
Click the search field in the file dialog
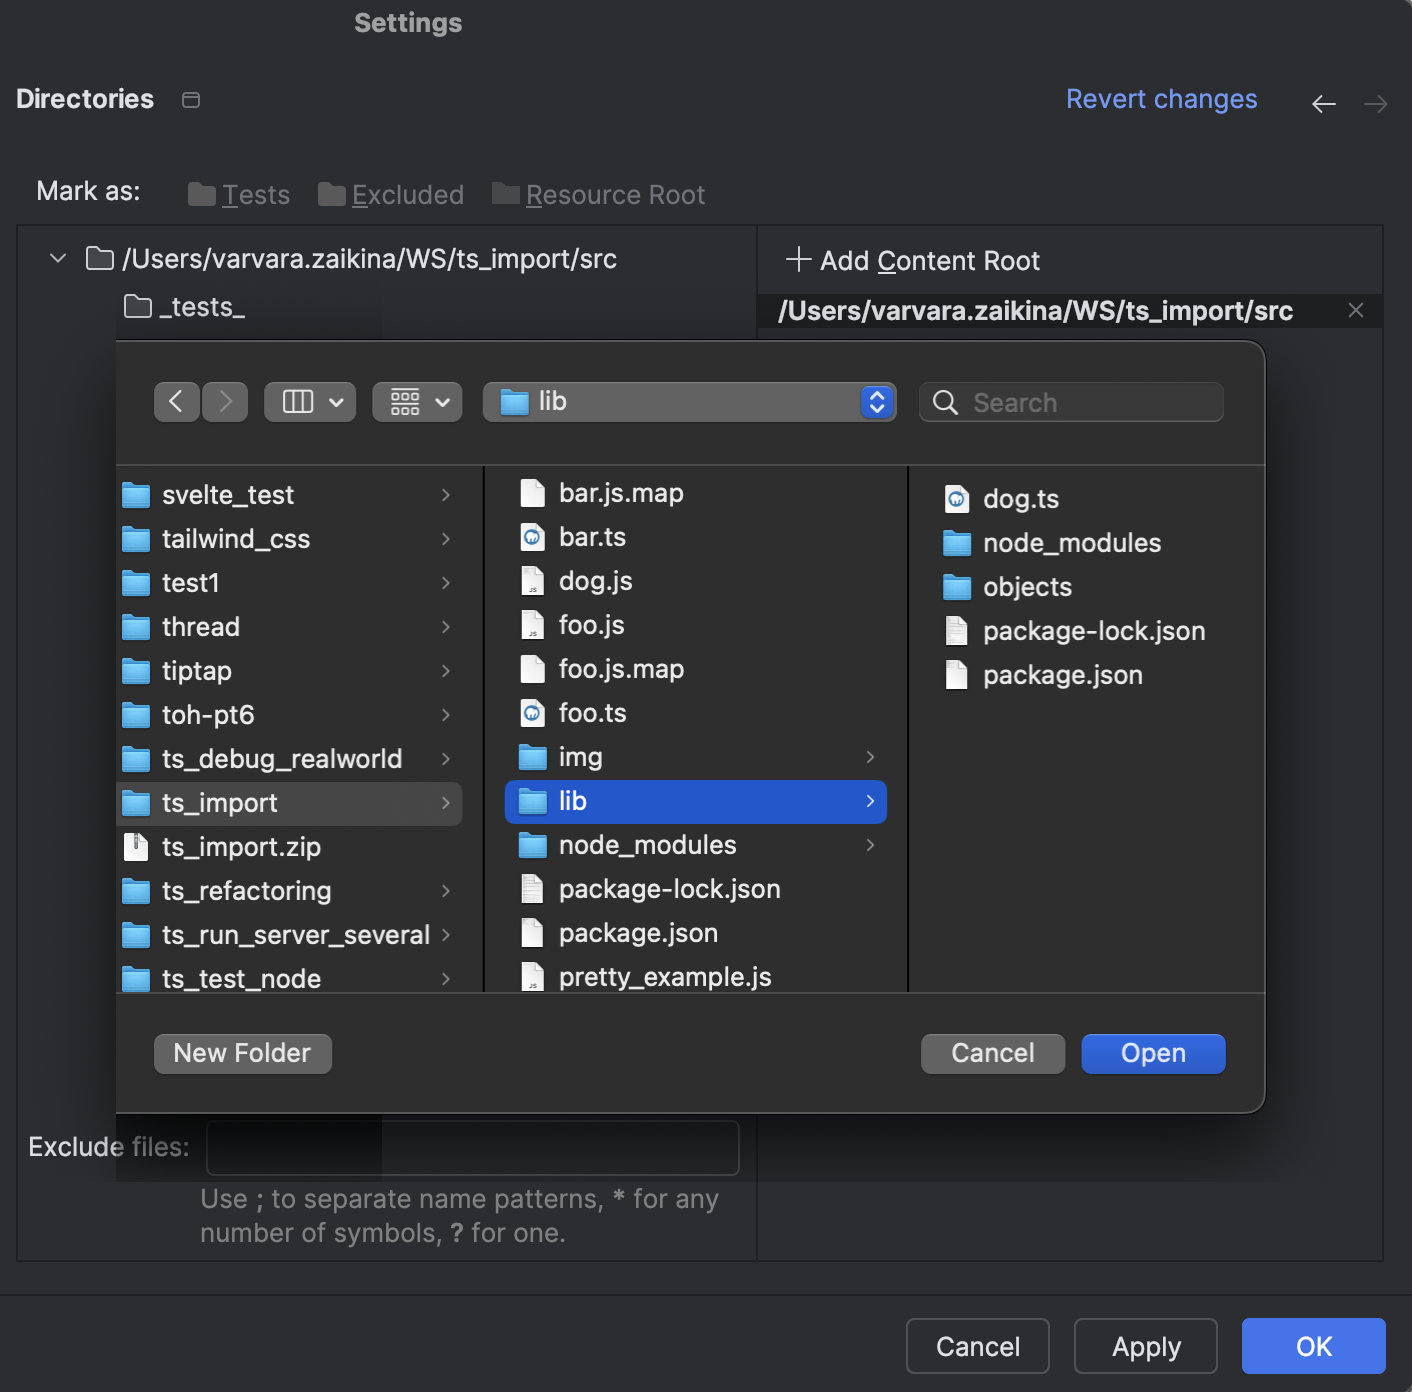point(1070,402)
